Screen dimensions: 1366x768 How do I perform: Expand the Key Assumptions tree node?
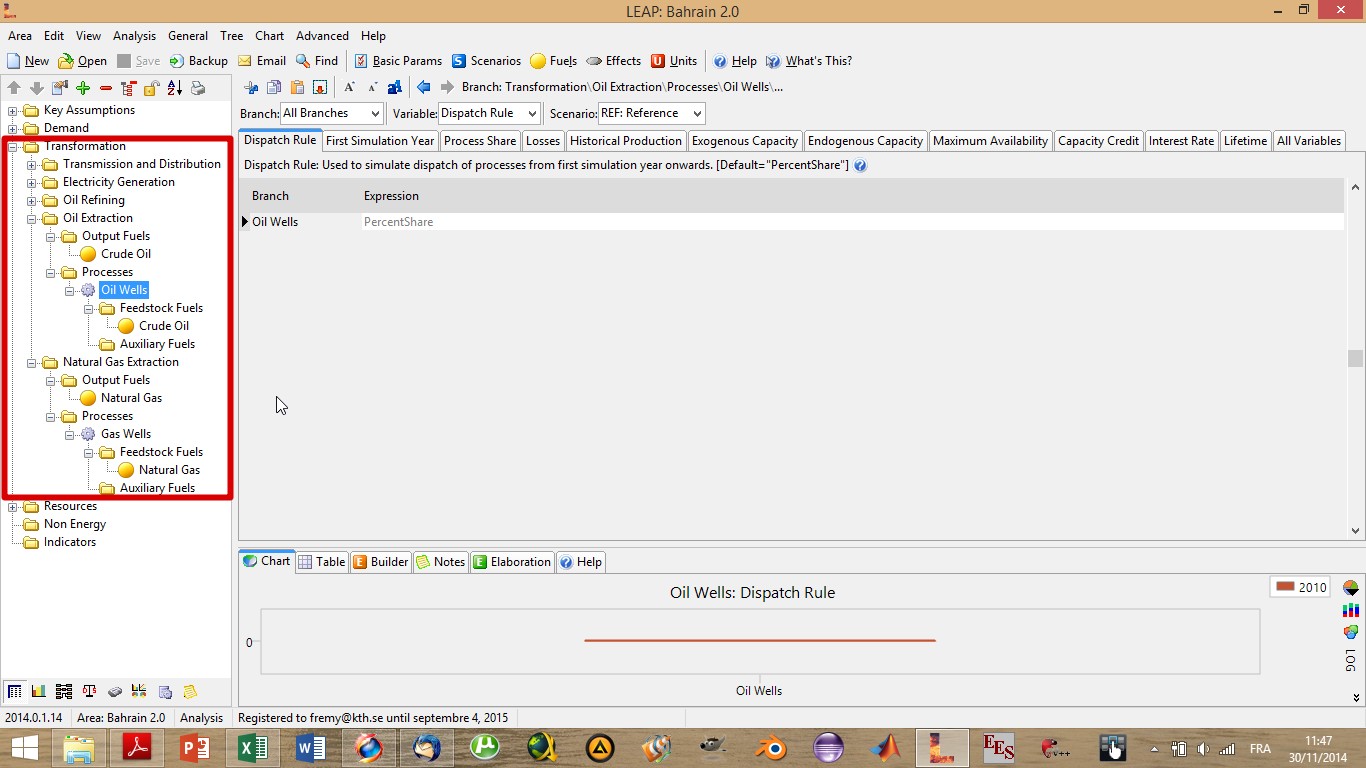(x=13, y=110)
